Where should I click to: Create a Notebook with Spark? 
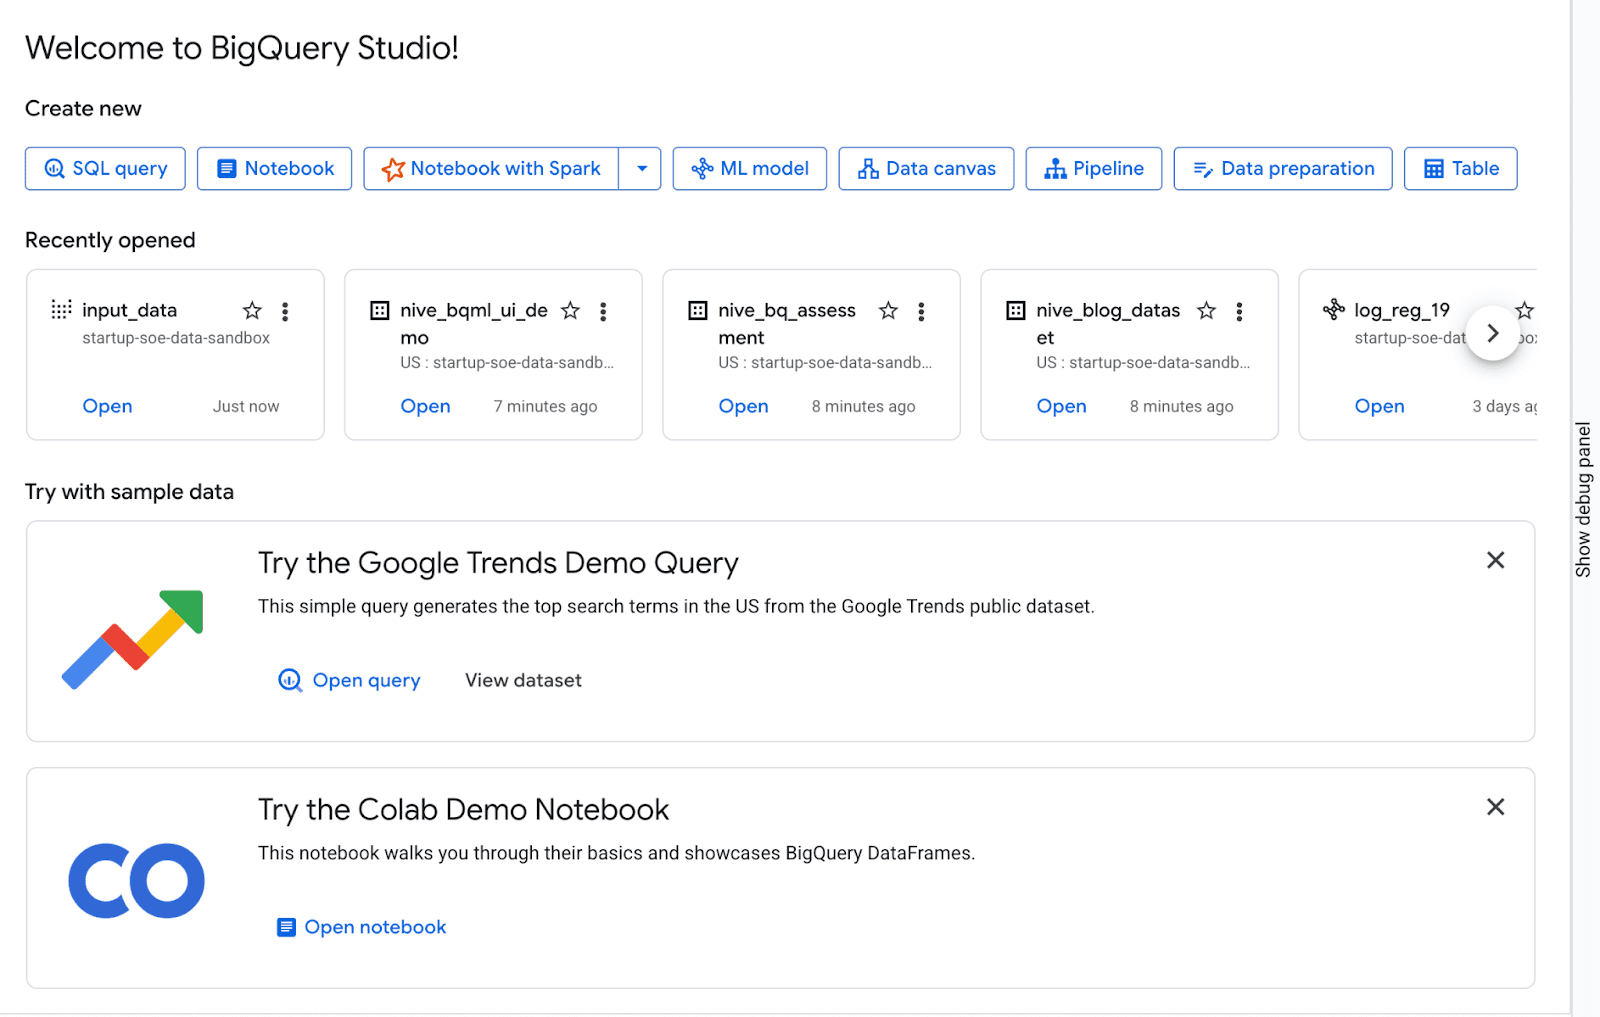491,168
